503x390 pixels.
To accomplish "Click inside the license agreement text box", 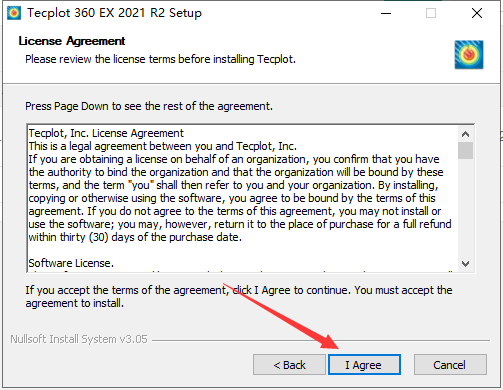I will coord(243,198).
